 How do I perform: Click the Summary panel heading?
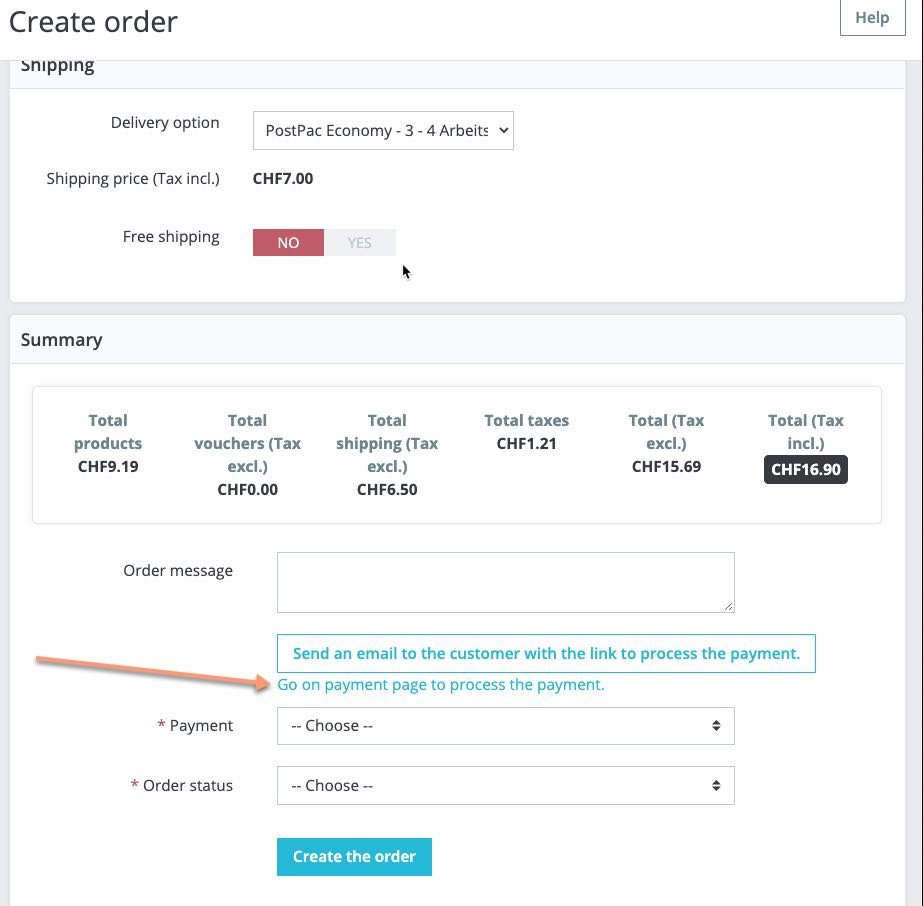pyautogui.click(x=62, y=340)
